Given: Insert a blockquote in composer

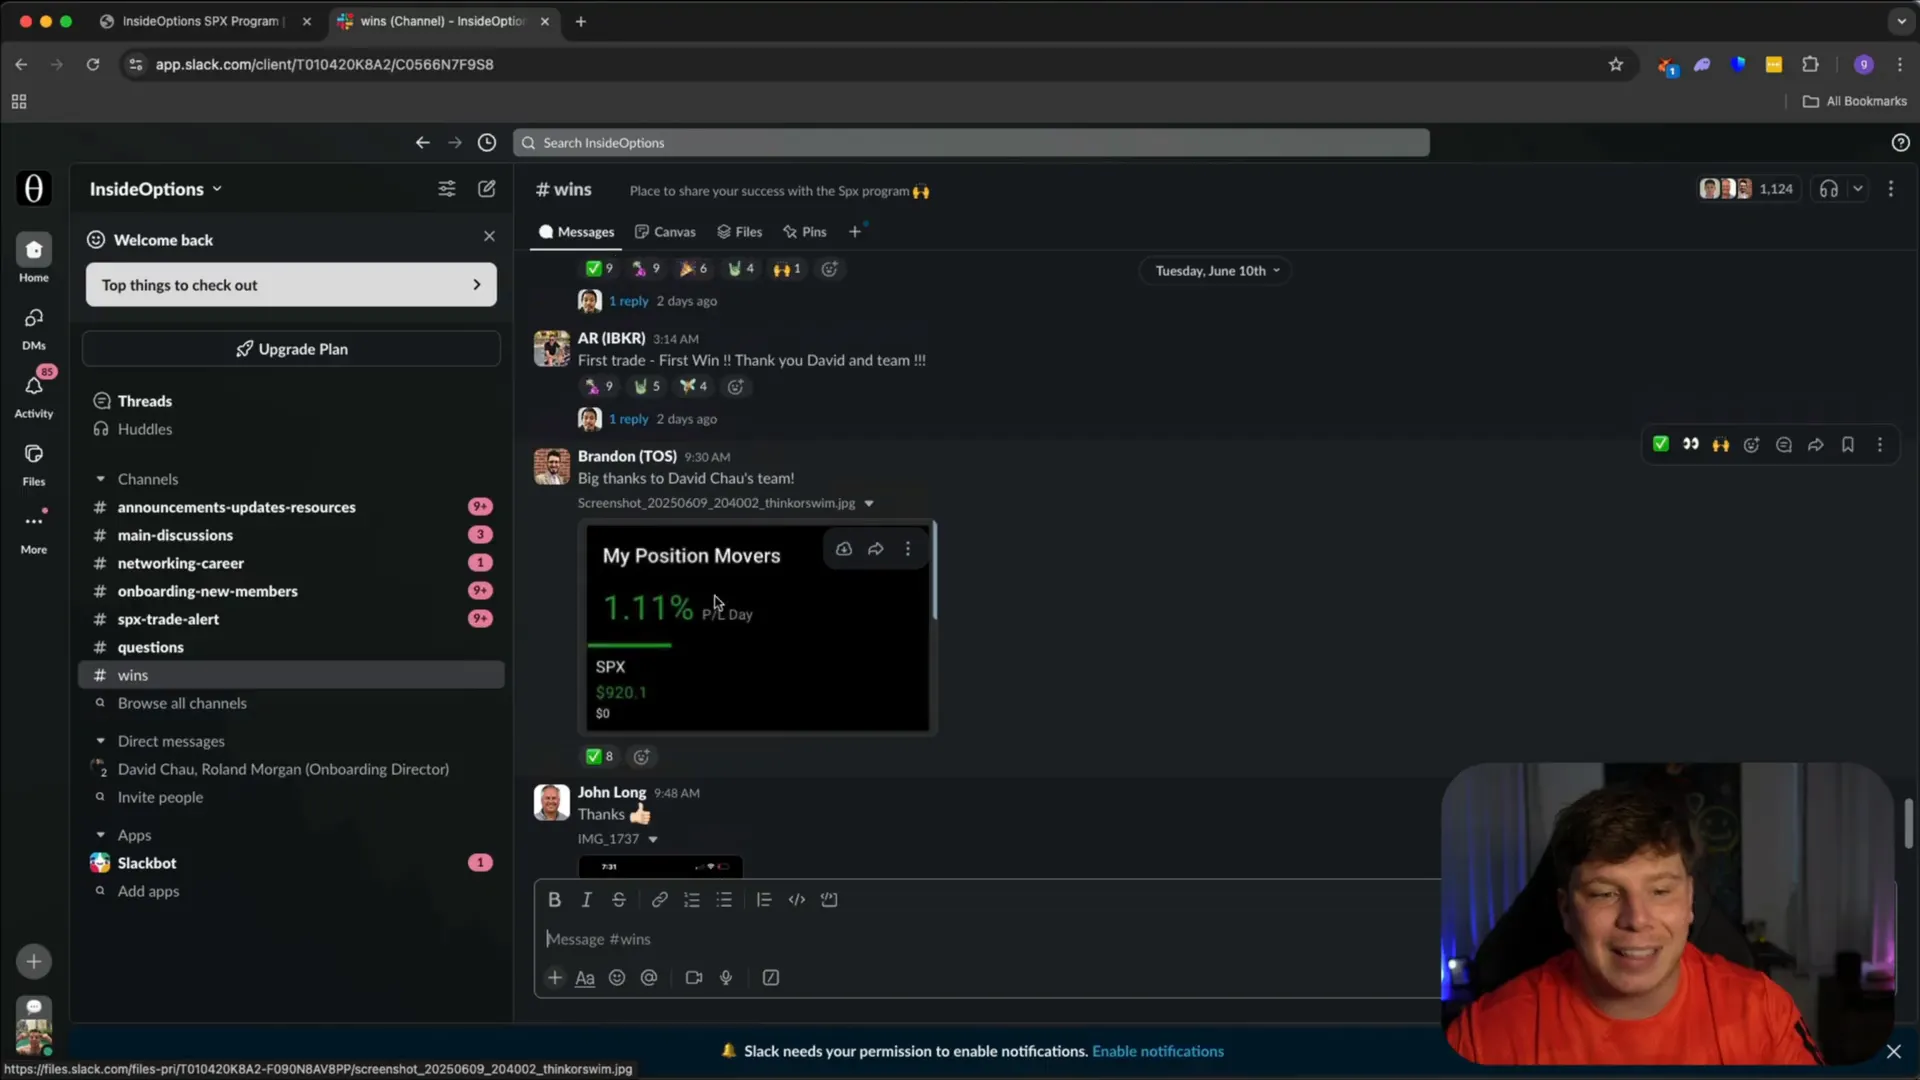Looking at the screenshot, I should pos(764,900).
